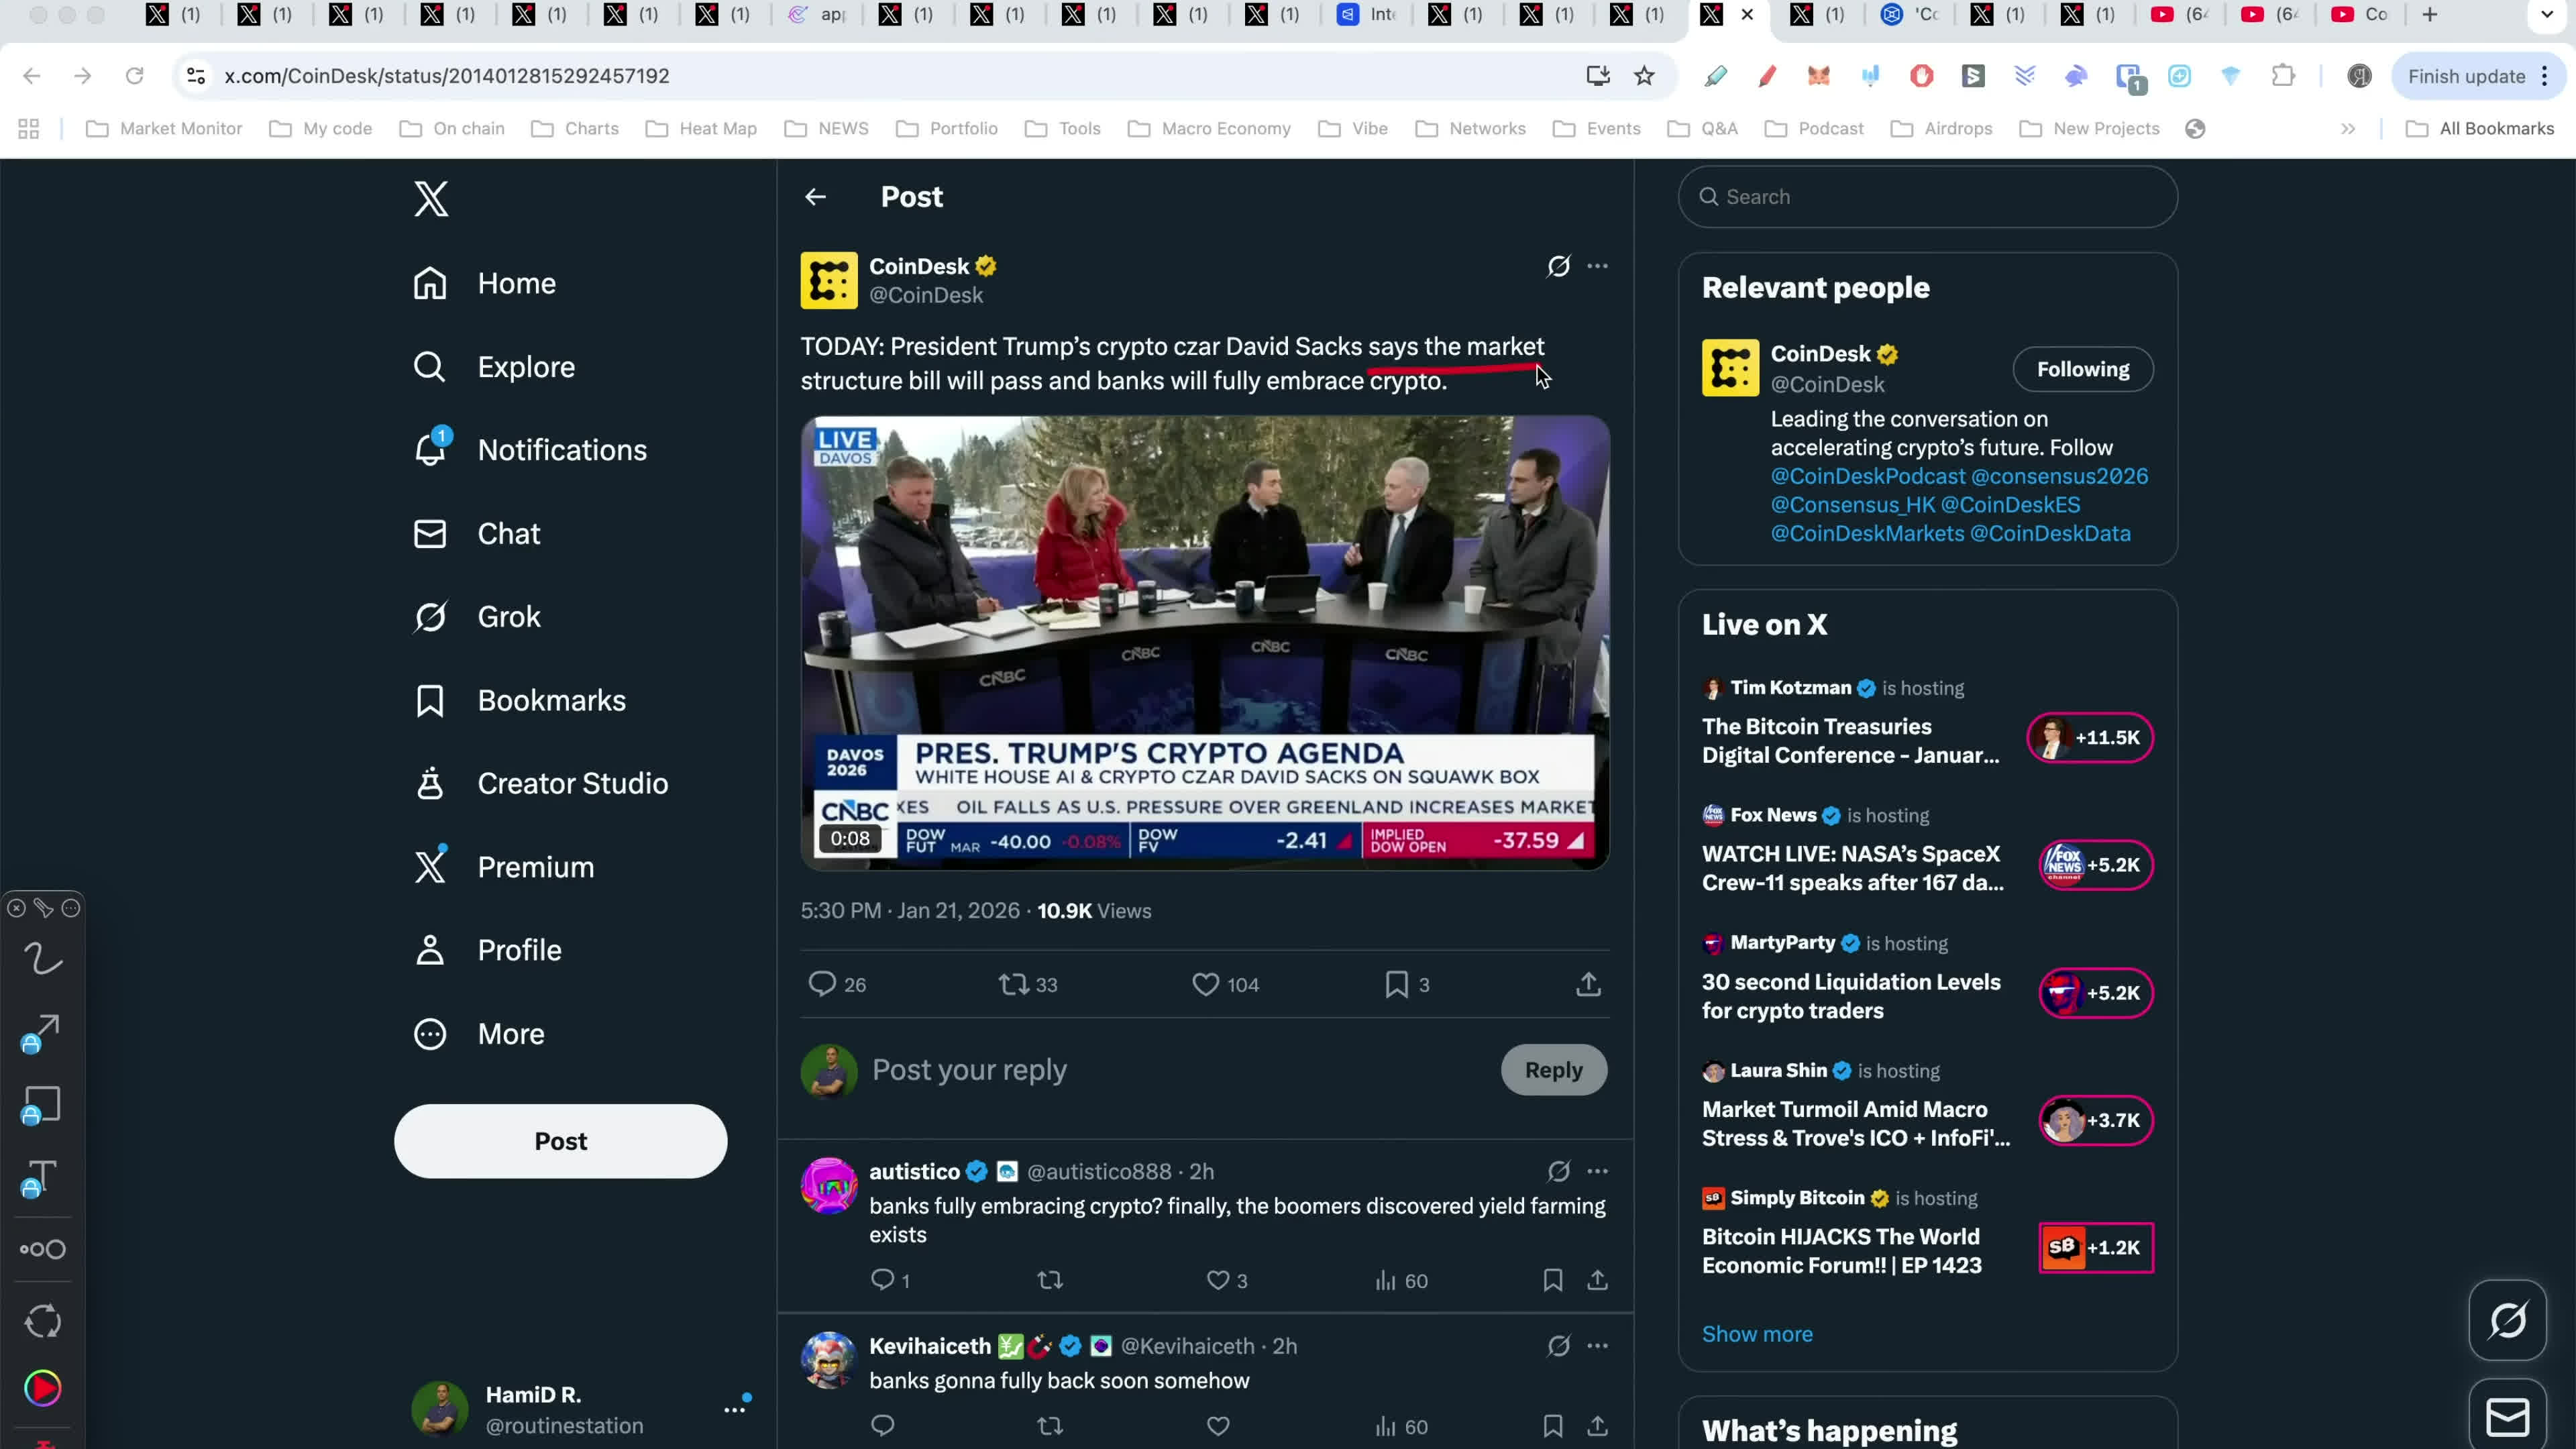Play the CNBC Davos video
The width and height of the screenshot is (2576, 1449).
click(x=1205, y=643)
